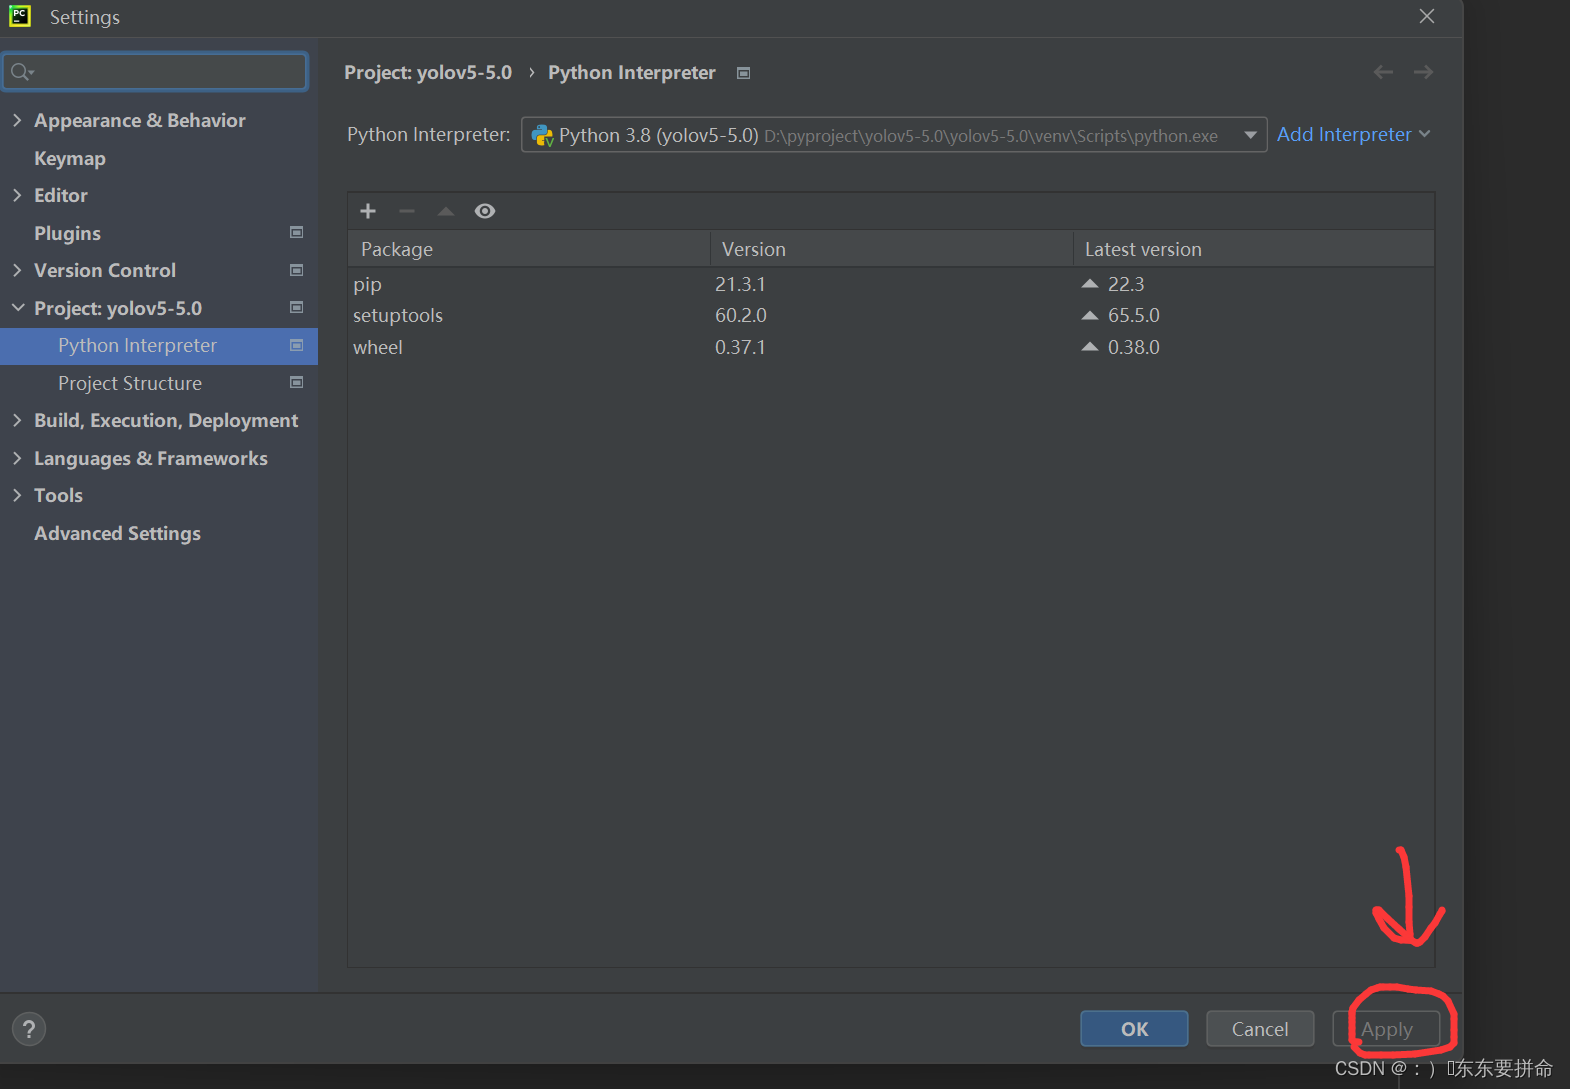Click the Apply button
The height and width of the screenshot is (1089, 1570).
[x=1386, y=1029]
